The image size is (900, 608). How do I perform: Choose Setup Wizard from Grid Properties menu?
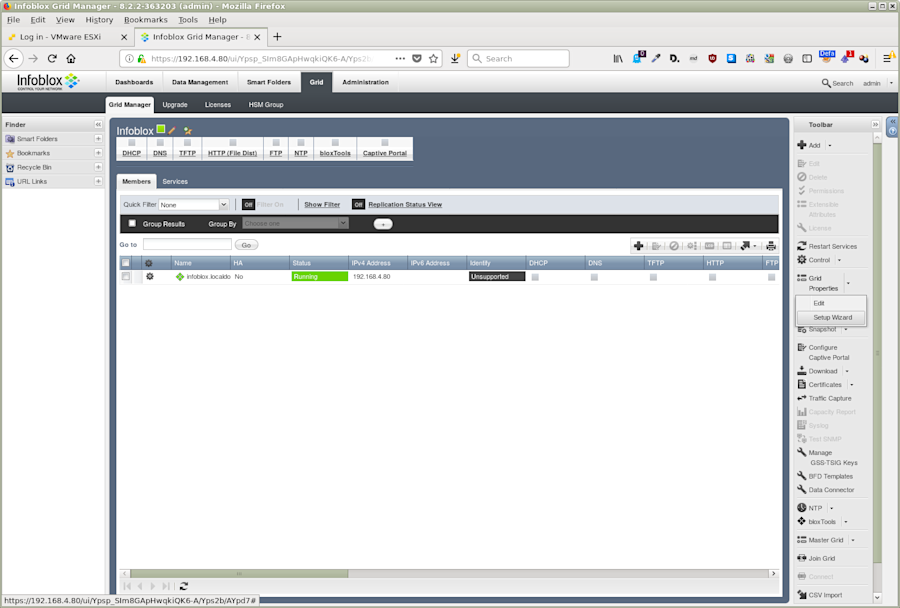(832, 317)
